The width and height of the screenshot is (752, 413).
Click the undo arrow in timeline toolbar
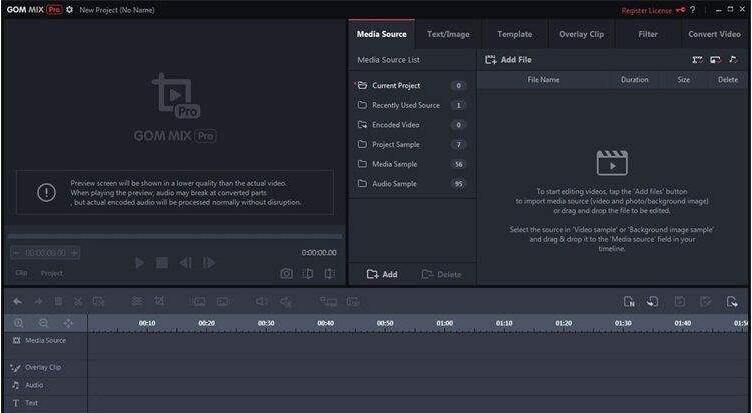(18, 302)
